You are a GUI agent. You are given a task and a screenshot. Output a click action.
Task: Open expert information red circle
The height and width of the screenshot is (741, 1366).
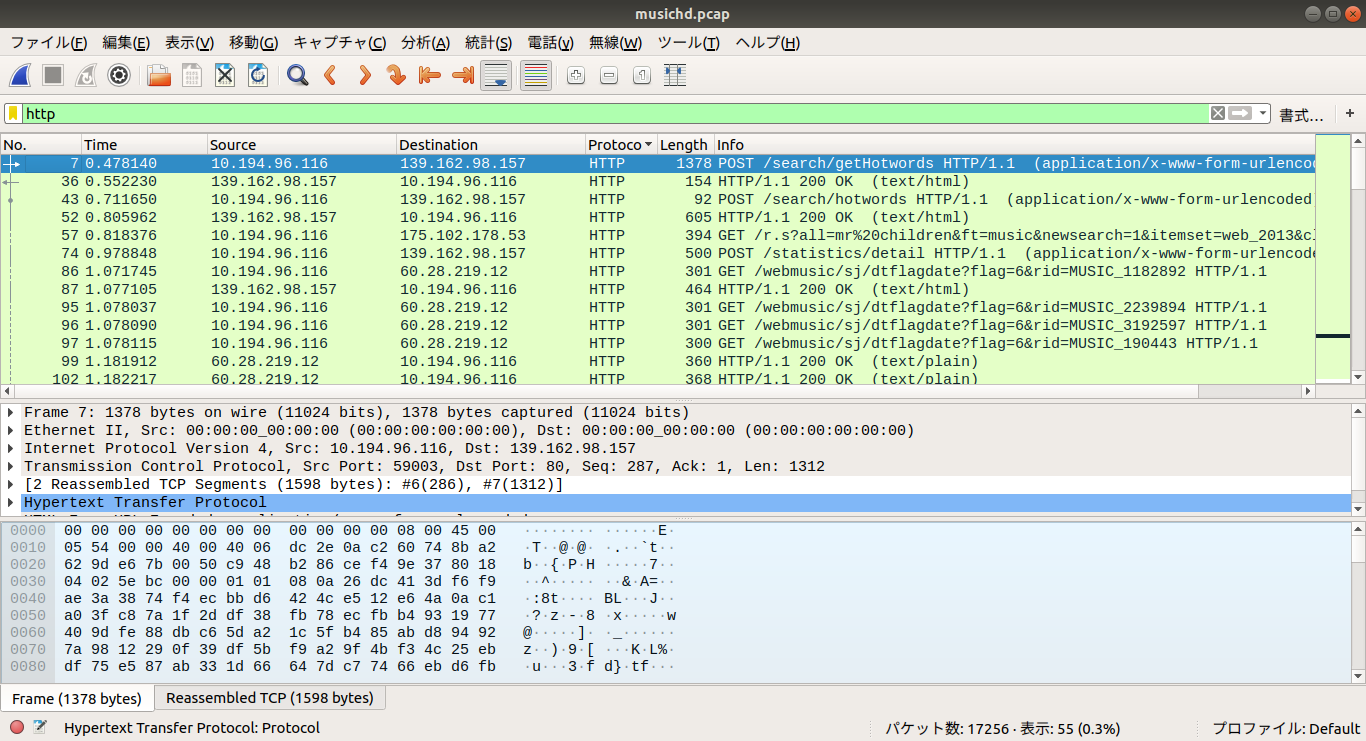point(17,727)
